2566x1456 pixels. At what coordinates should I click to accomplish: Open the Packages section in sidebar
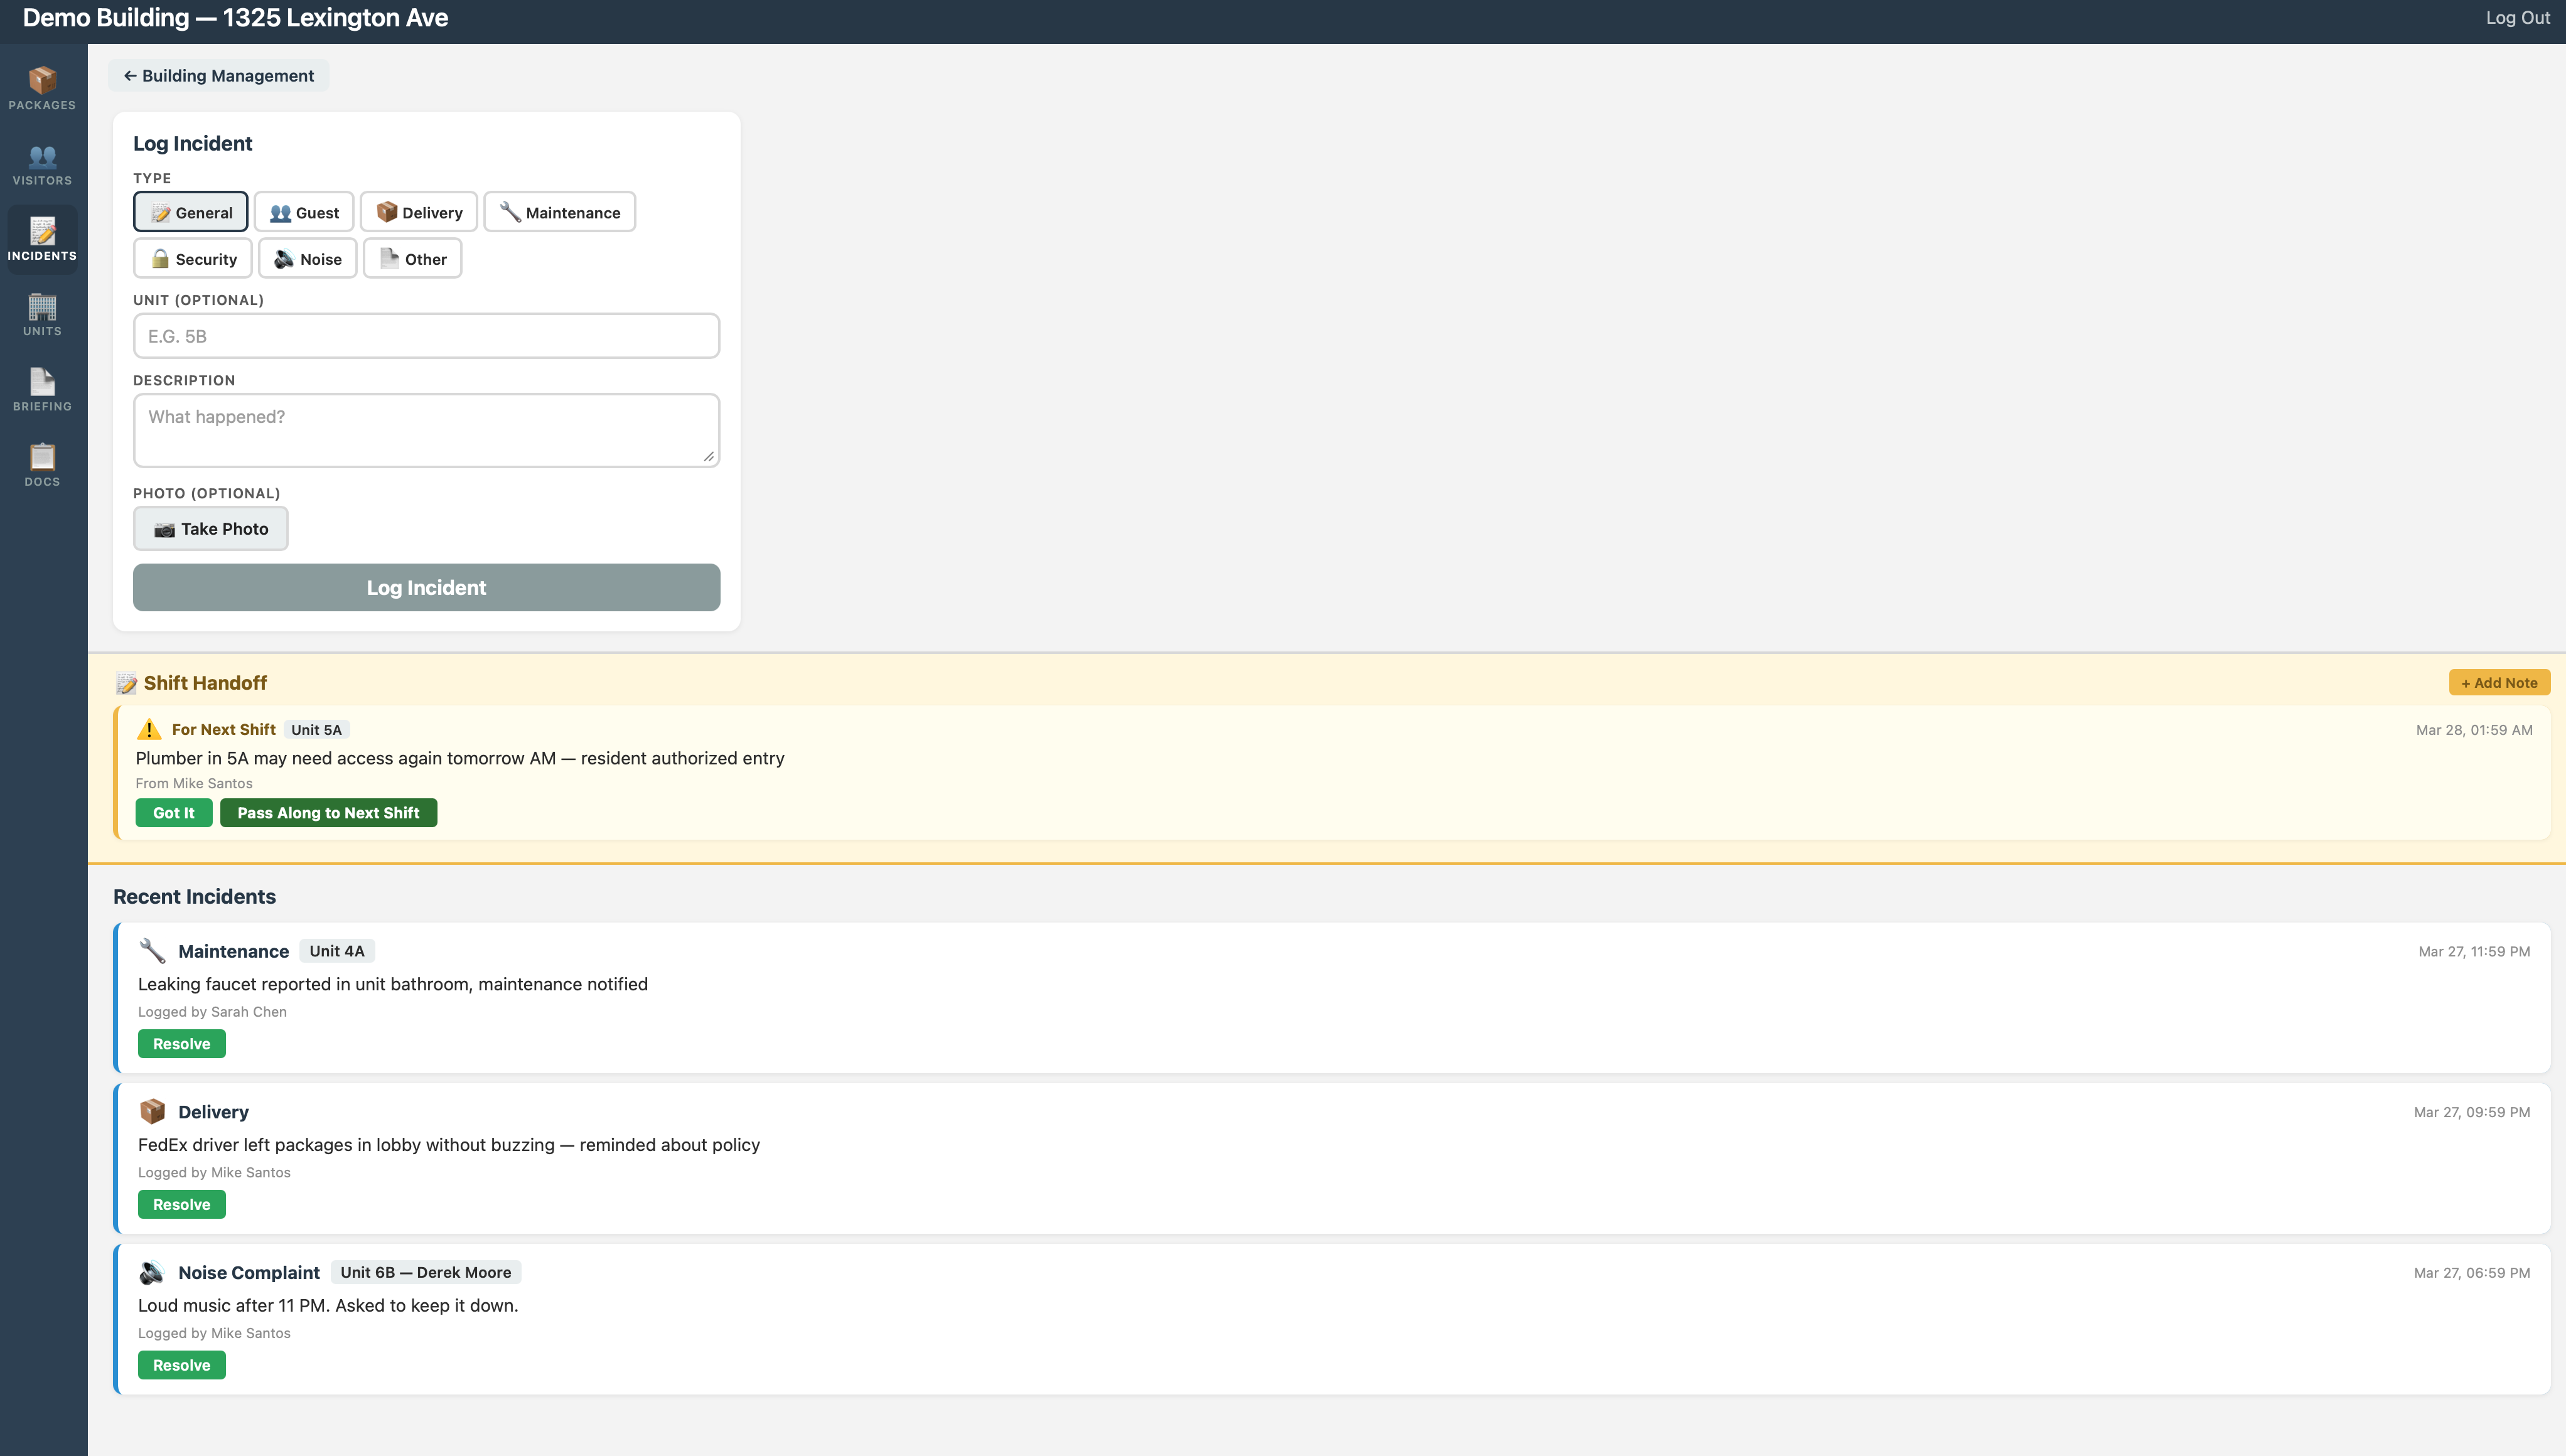42,88
